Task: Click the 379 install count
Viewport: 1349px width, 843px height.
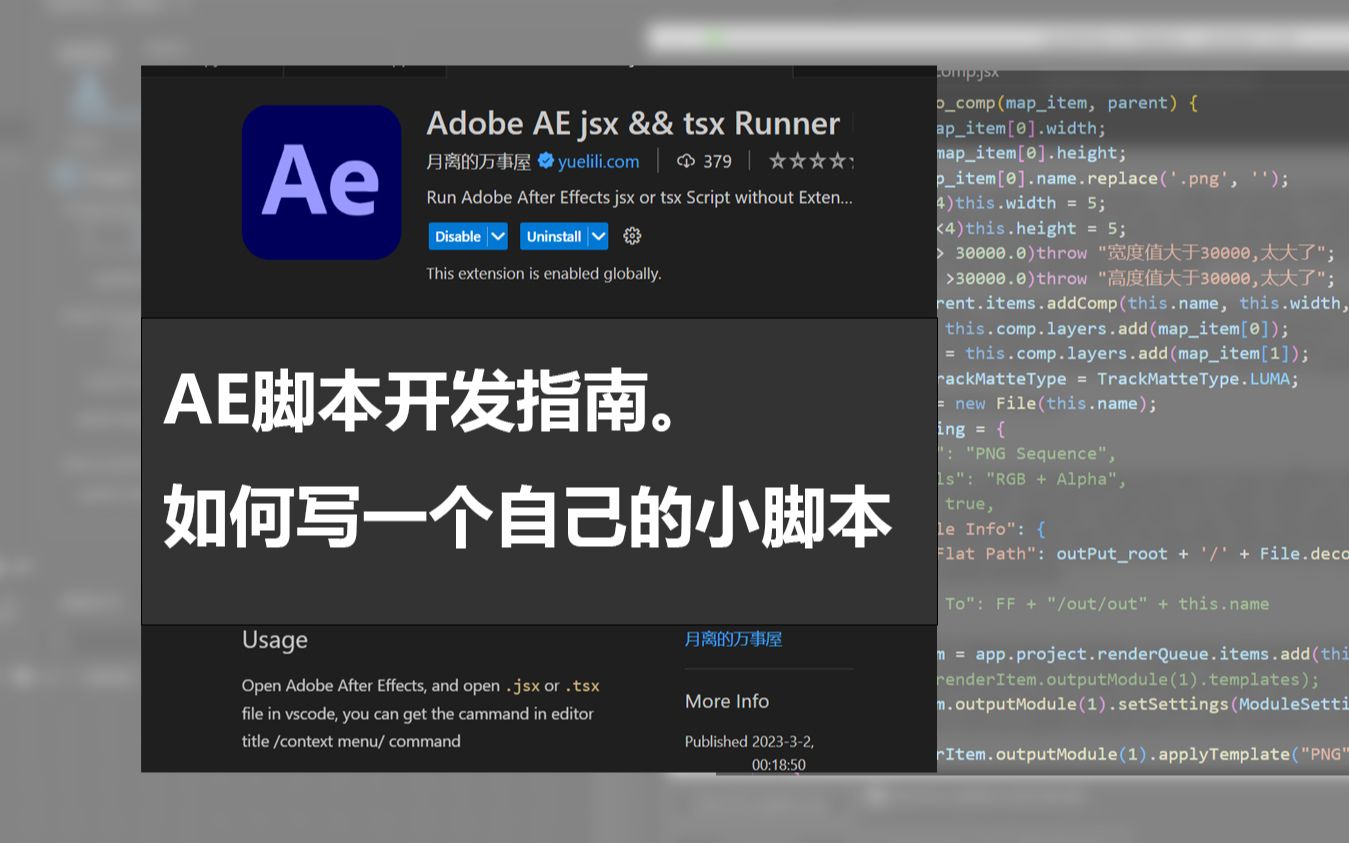Action: (x=716, y=161)
